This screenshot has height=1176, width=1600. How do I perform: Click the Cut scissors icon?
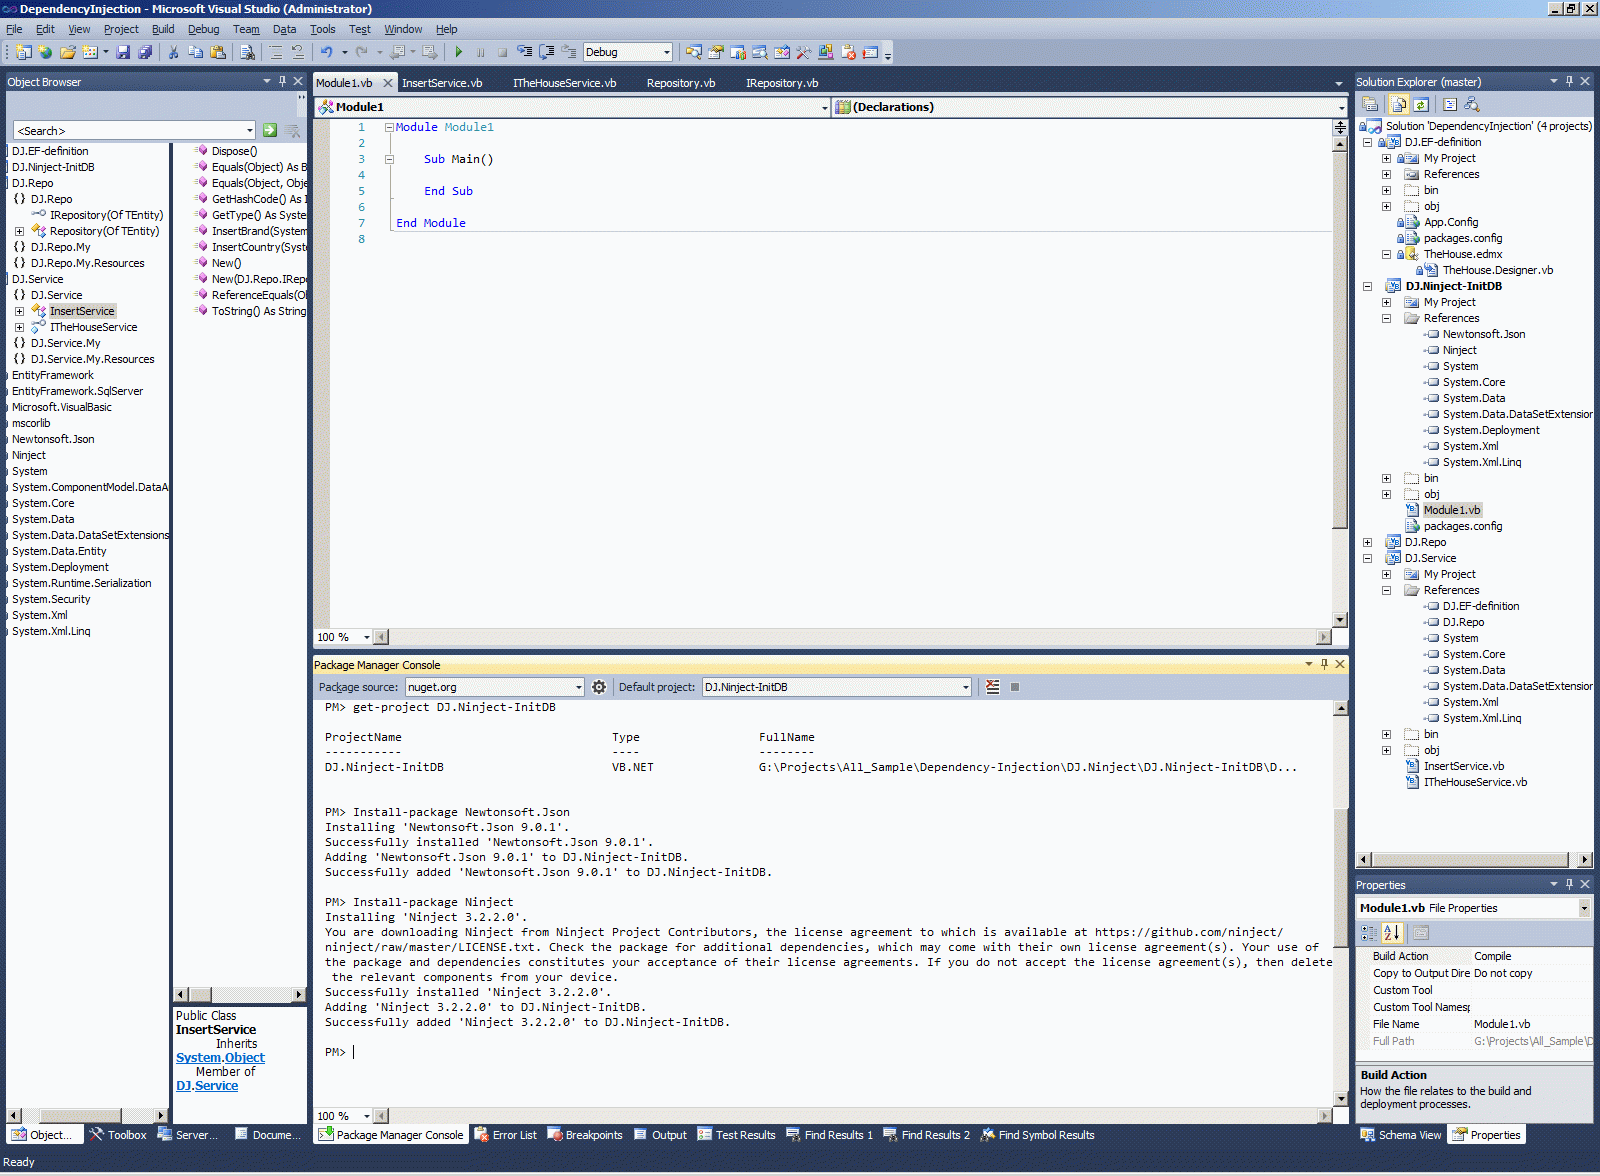click(x=173, y=52)
